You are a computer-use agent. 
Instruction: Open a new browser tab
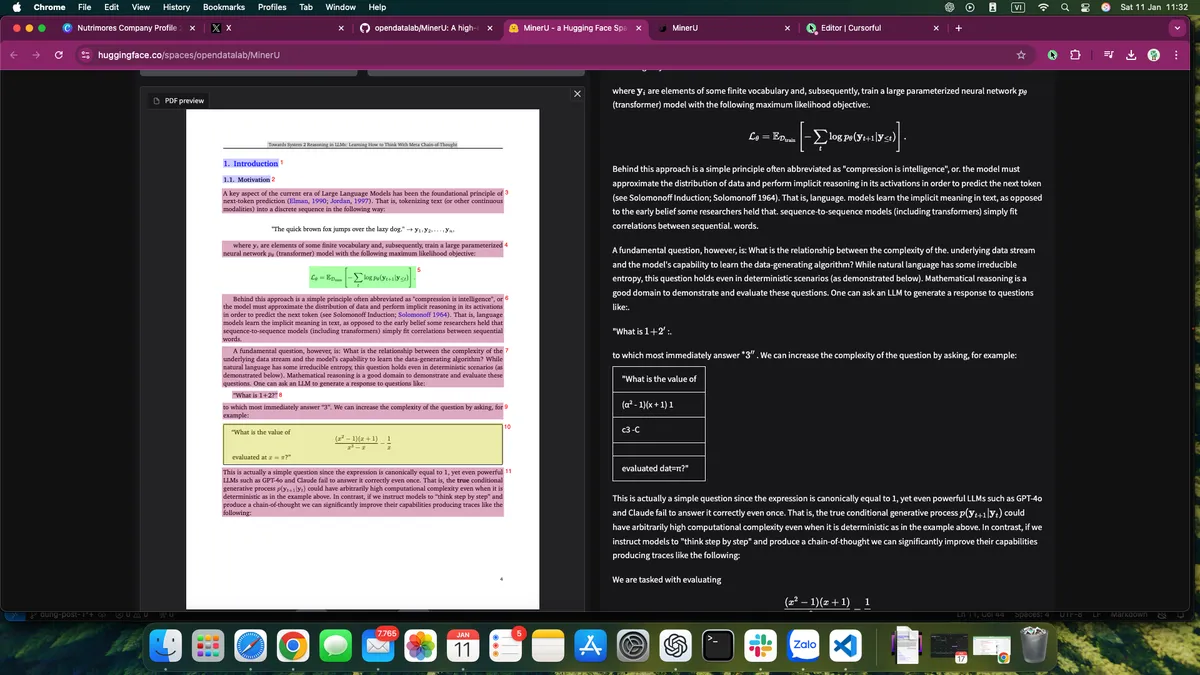click(x=958, y=28)
